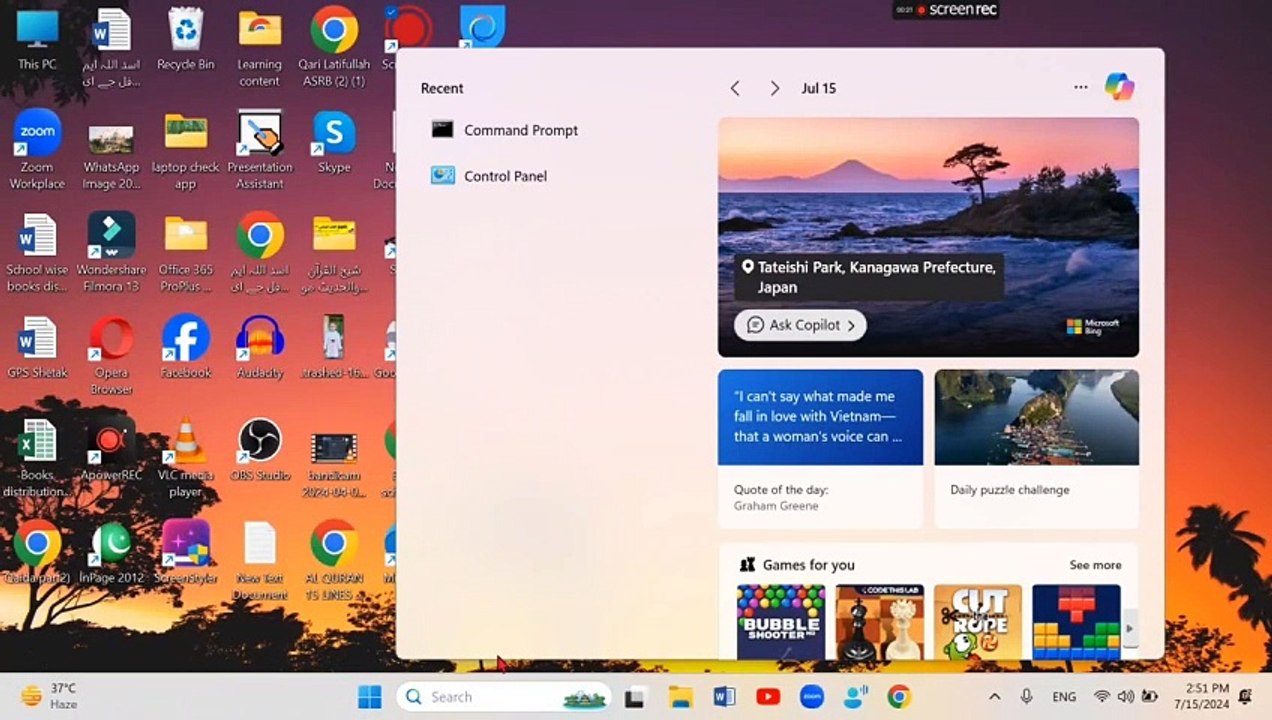Open the weather widget showing 37°C Haze
The width and height of the screenshot is (1272, 720).
pyautogui.click(x=48, y=696)
